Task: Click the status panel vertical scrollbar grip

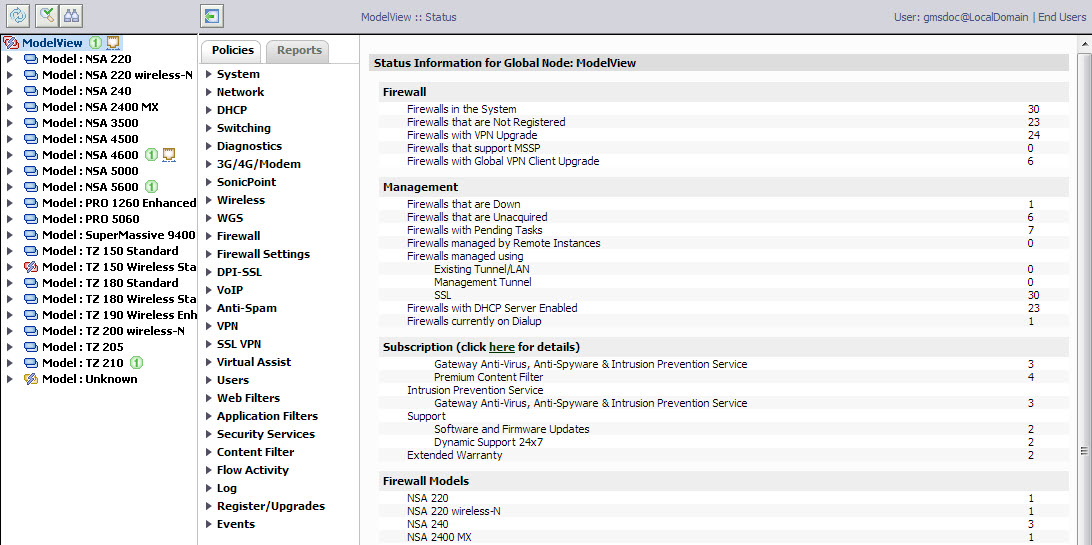Action: tap(1084, 451)
